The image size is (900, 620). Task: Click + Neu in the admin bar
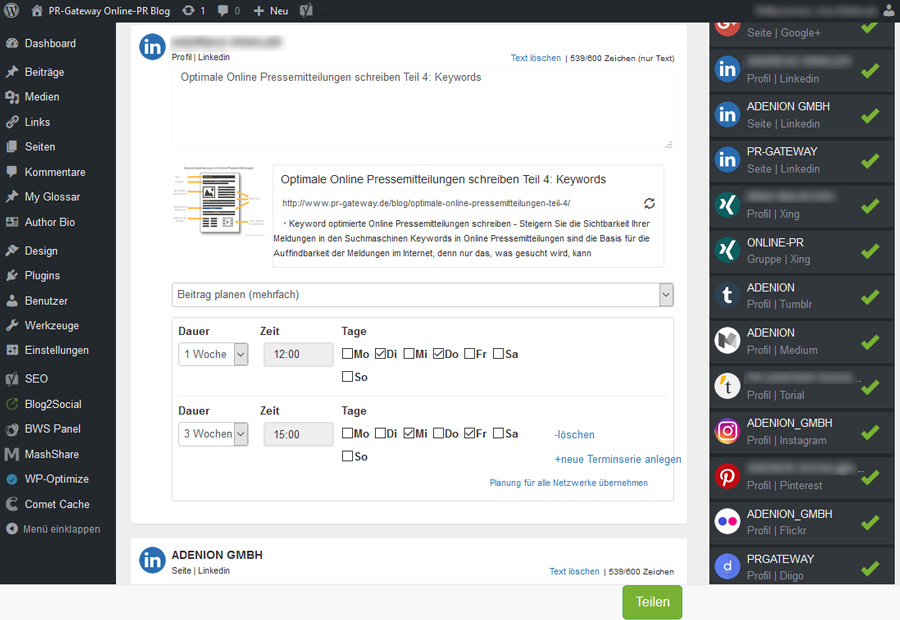pos(271,11)
